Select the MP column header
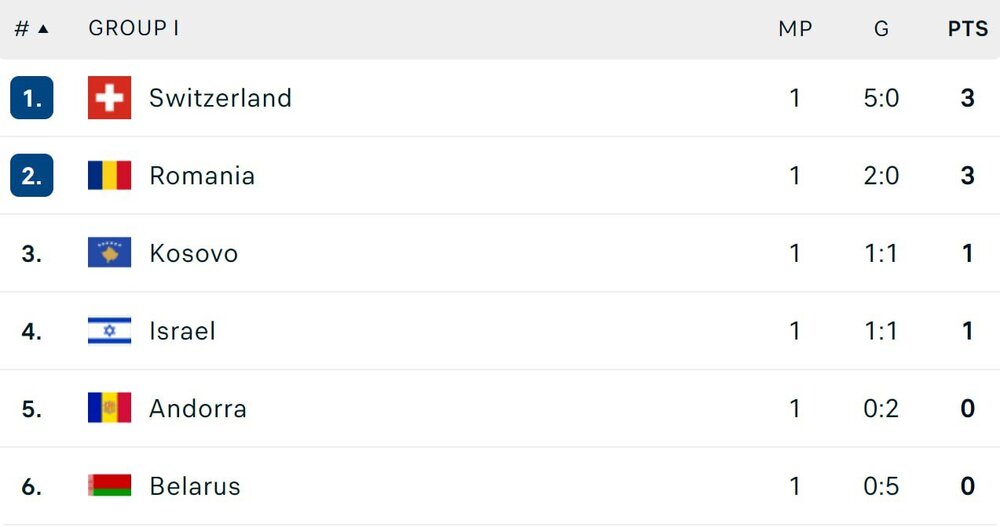Viewport: 1000px width, 527px height. (x=795, y=29)
